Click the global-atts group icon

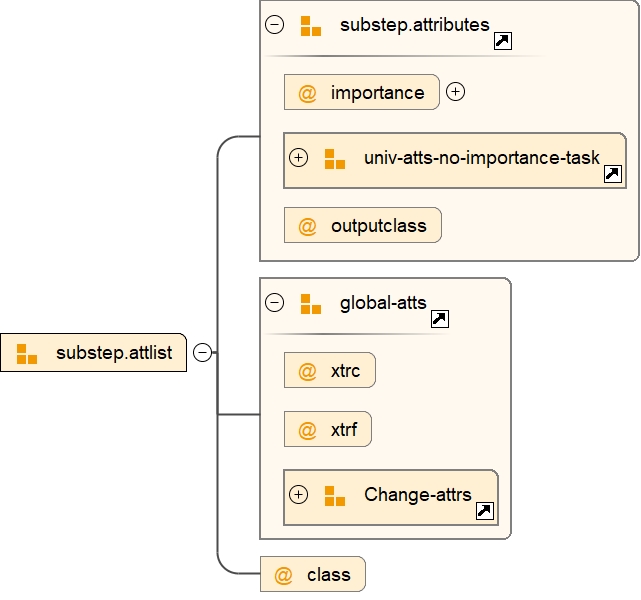[311, 304]
